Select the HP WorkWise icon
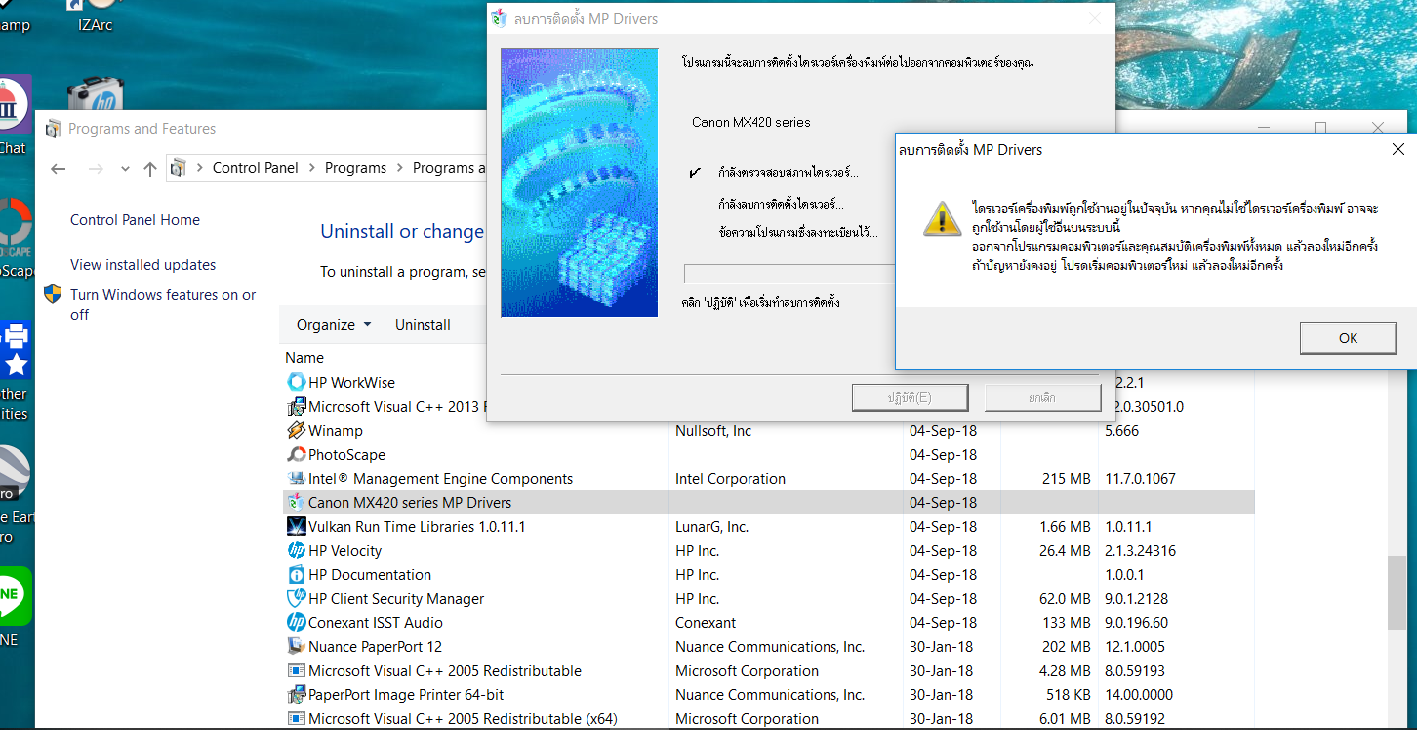 [x=296, y=382]
